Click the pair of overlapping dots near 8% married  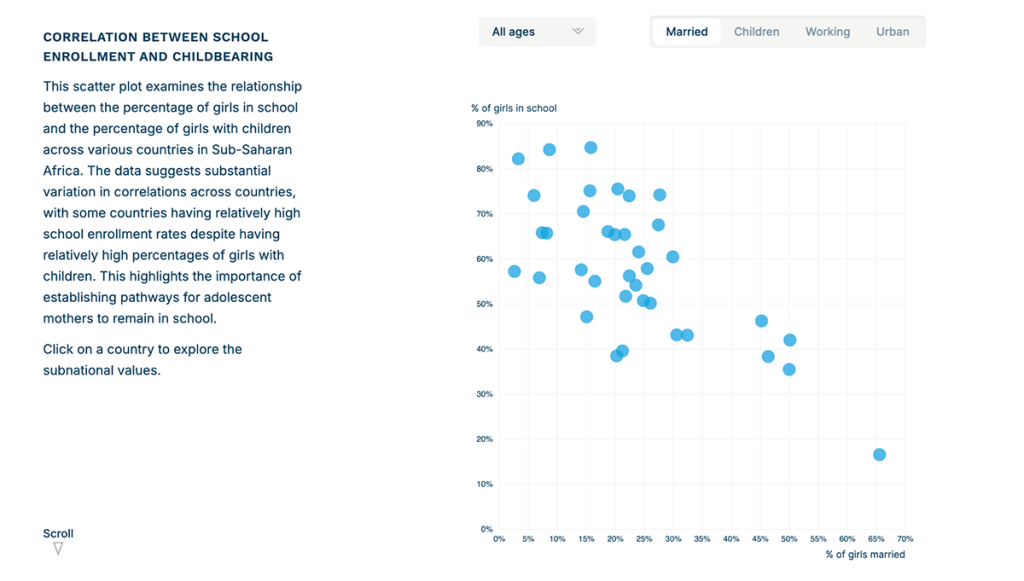(x=545, y=232)
